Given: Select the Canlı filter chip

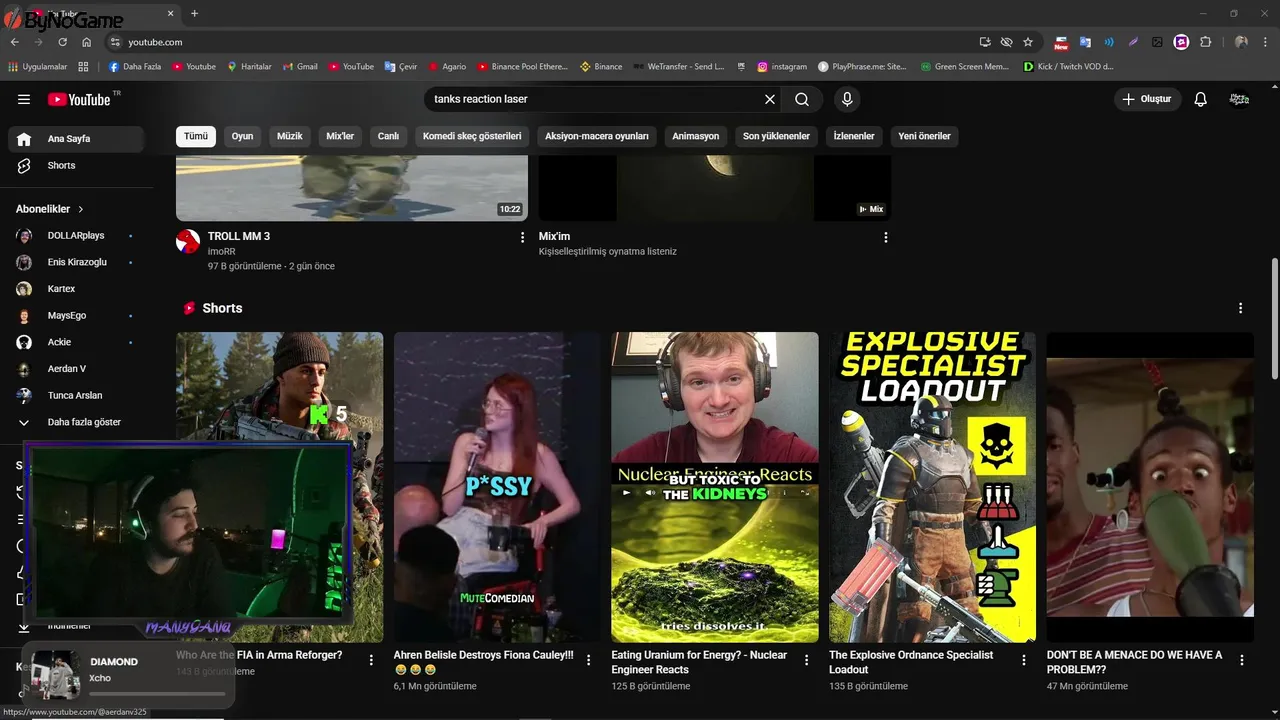Looking at the screenshot, I should (x=388, y=136).
